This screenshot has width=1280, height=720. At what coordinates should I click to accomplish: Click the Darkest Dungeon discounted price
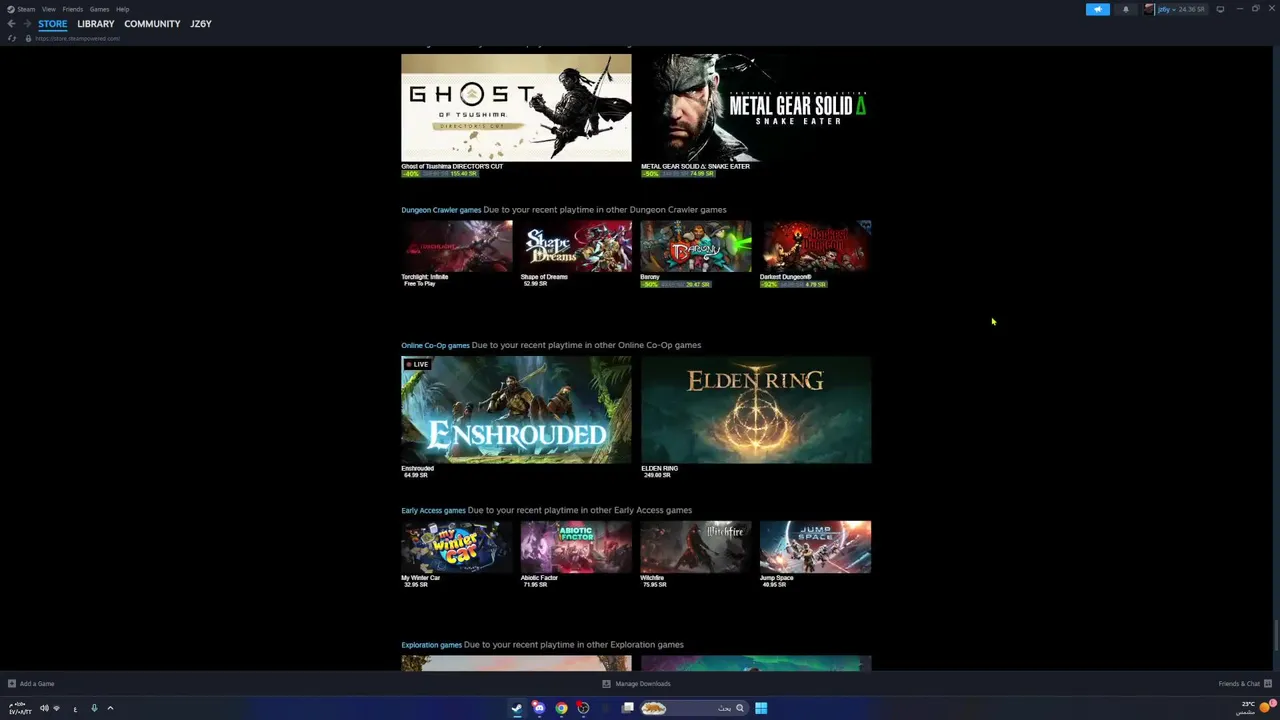[816, 284]
